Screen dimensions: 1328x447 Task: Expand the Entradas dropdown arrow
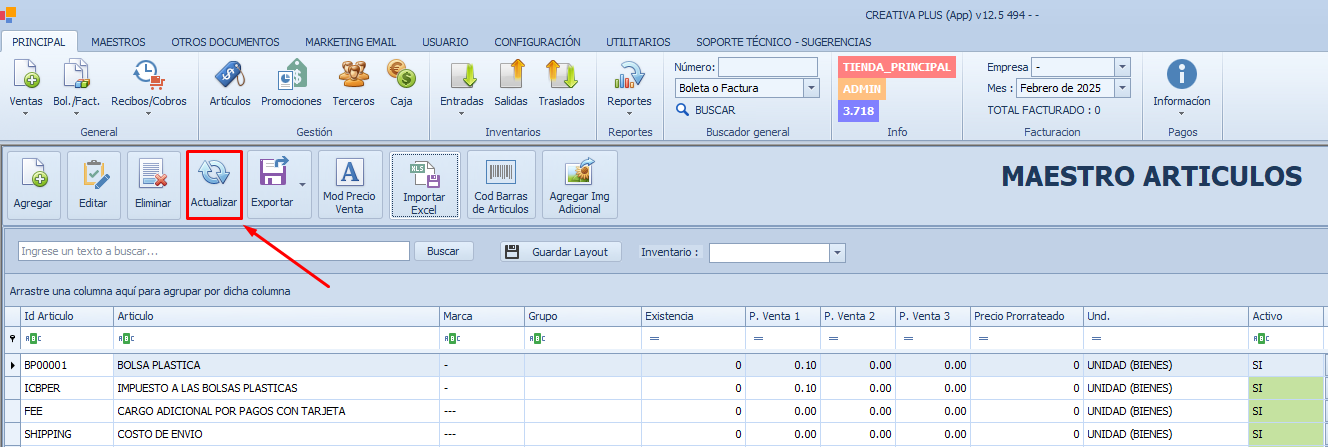tap(462, 113)
